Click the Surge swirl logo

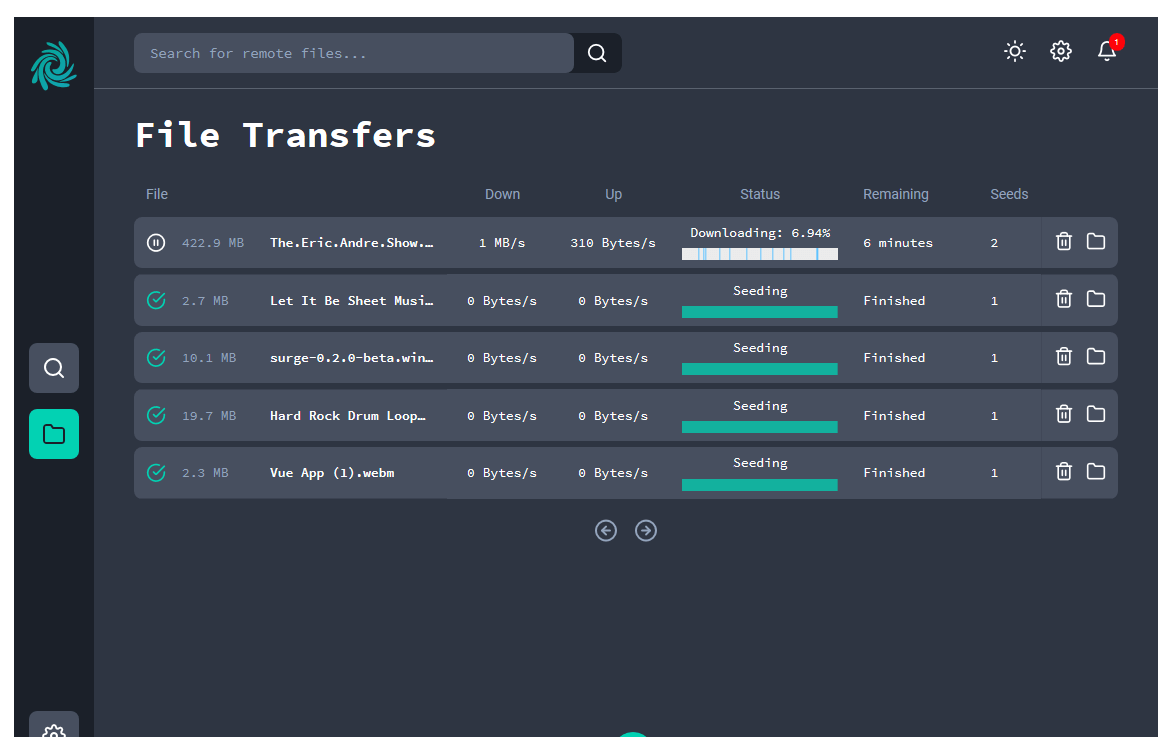(54, 66)
